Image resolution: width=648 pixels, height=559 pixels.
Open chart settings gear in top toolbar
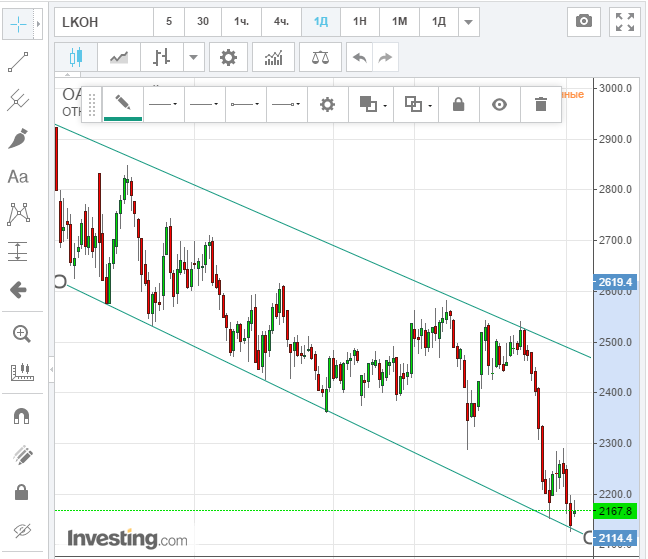point(229,57)
